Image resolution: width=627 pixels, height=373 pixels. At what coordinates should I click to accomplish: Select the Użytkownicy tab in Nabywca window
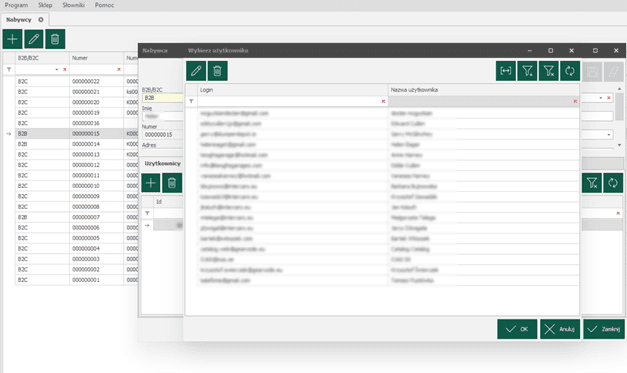point(162,164)
